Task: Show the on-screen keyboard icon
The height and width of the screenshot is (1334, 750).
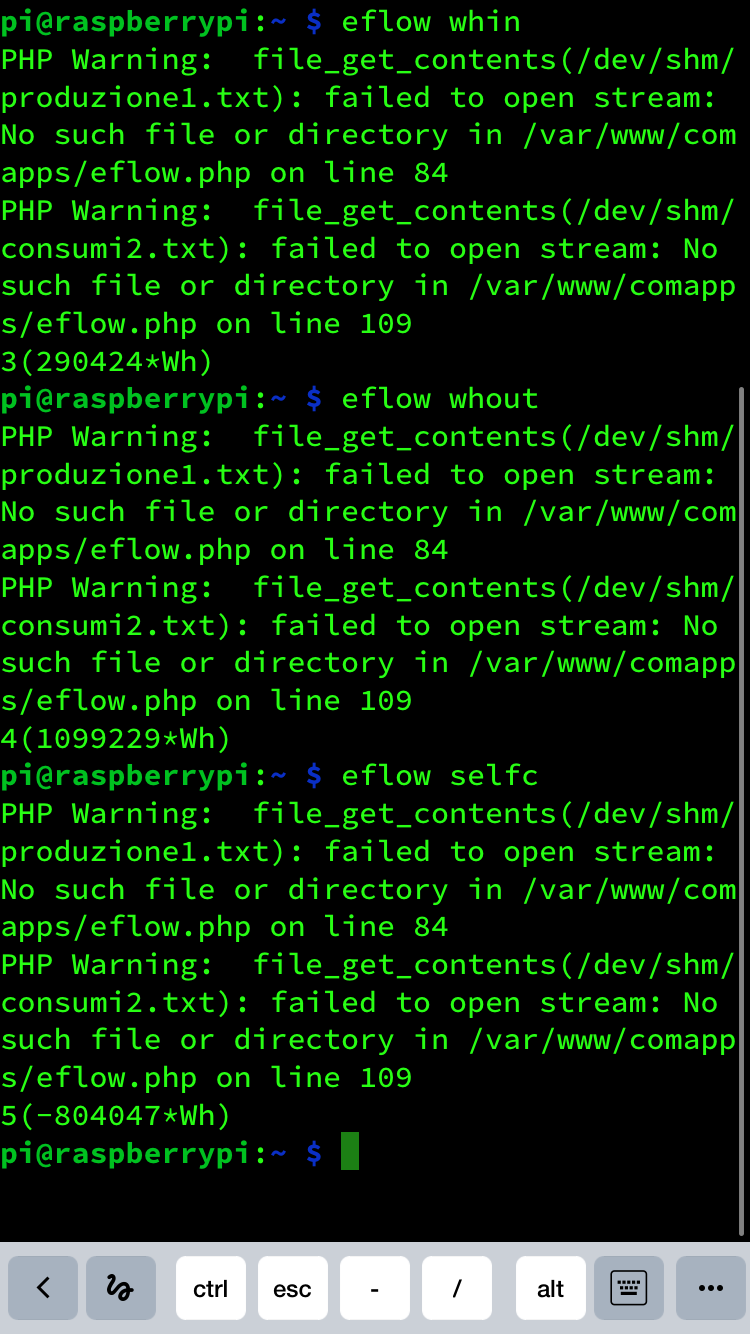Action: (629, 1289)
